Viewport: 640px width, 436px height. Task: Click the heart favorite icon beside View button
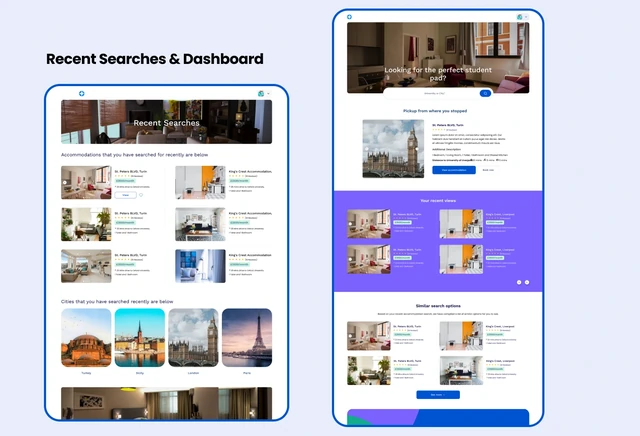[141, 195]
